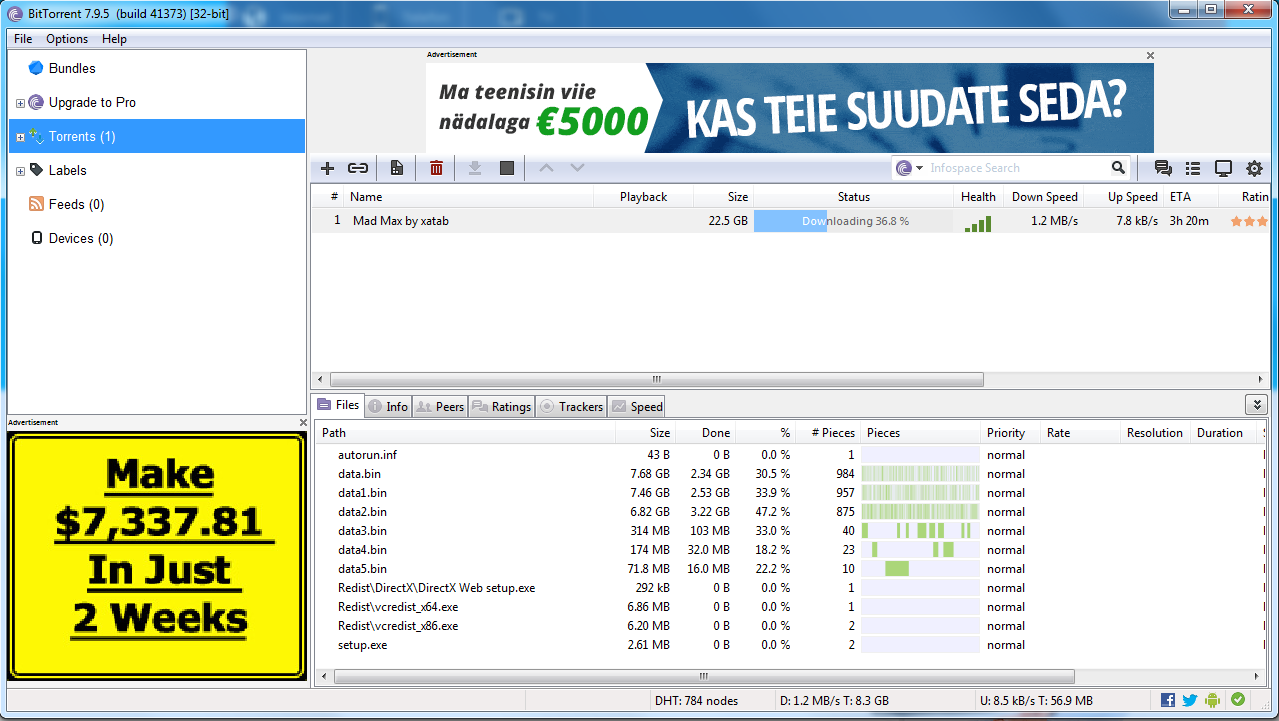Screen dimensions: 1279x721
Task: Close the left sidebar advertisement
Action: pos(303,423)
